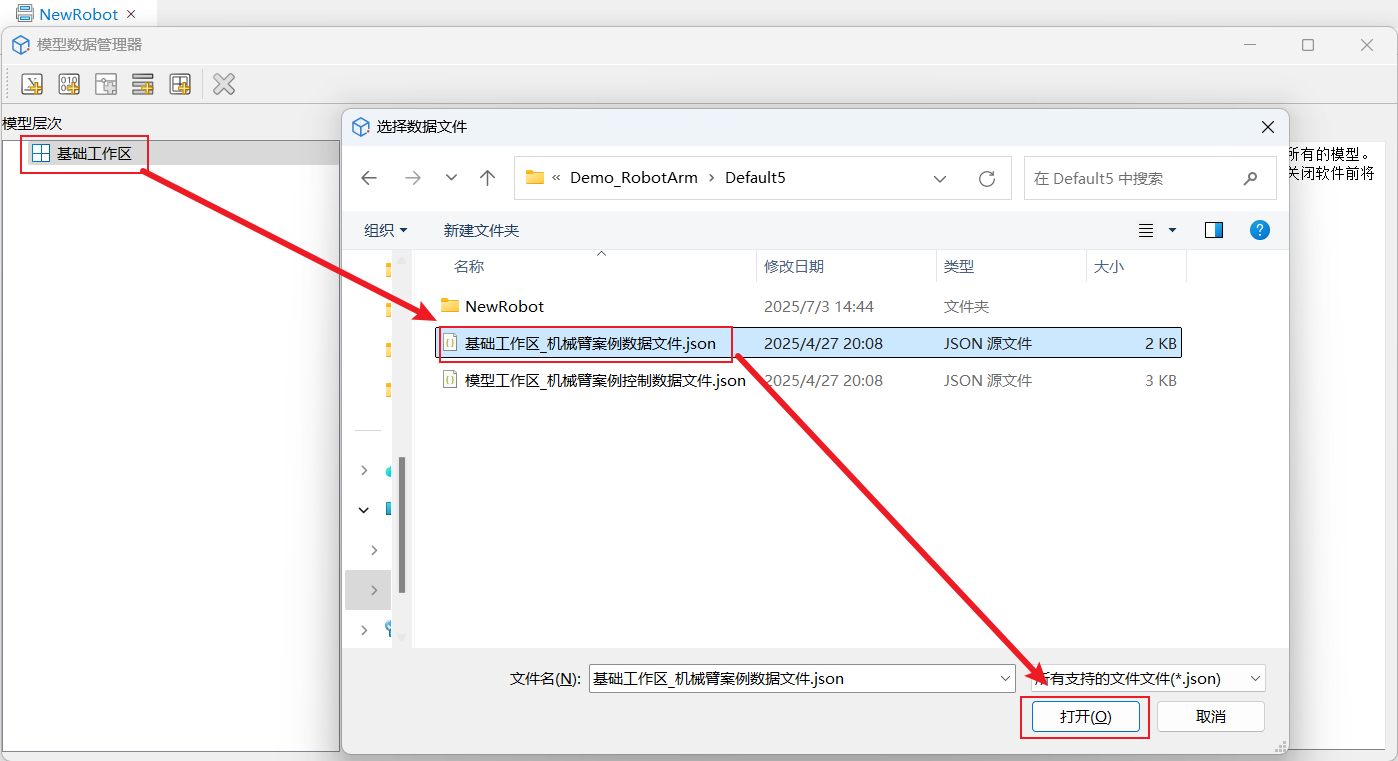Click the add binary data icon

click(x=69, y=84)
